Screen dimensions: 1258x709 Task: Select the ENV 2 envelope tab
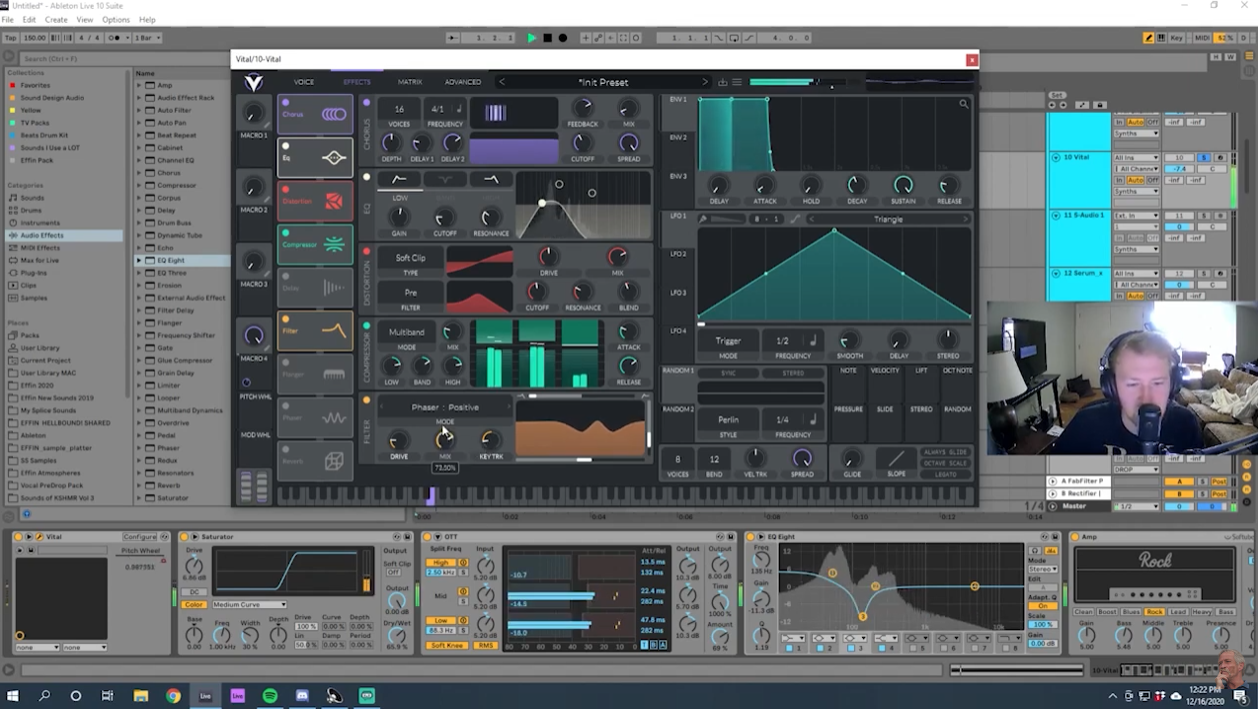coord(678,137)
